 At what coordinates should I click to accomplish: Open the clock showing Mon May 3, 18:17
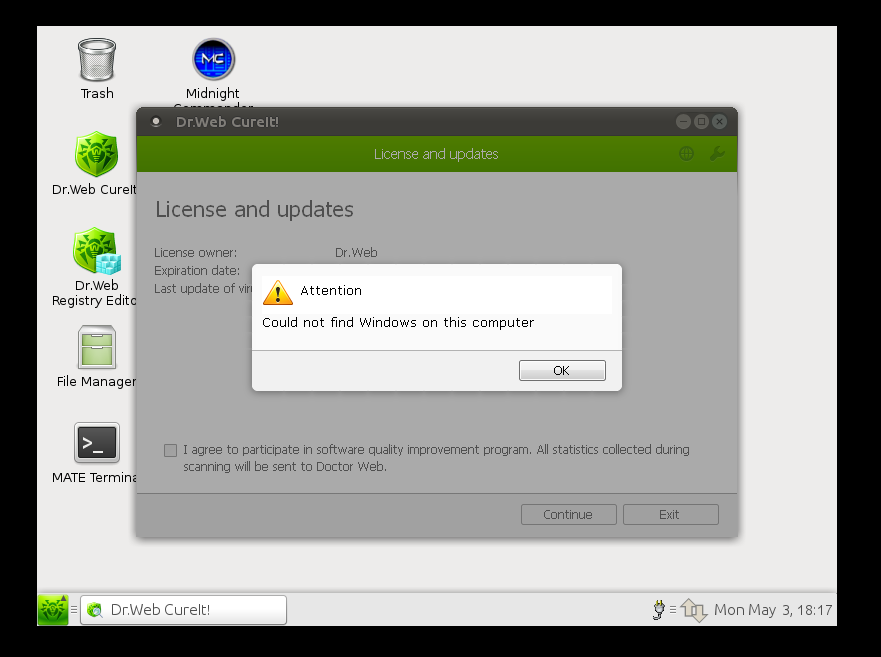773,610
